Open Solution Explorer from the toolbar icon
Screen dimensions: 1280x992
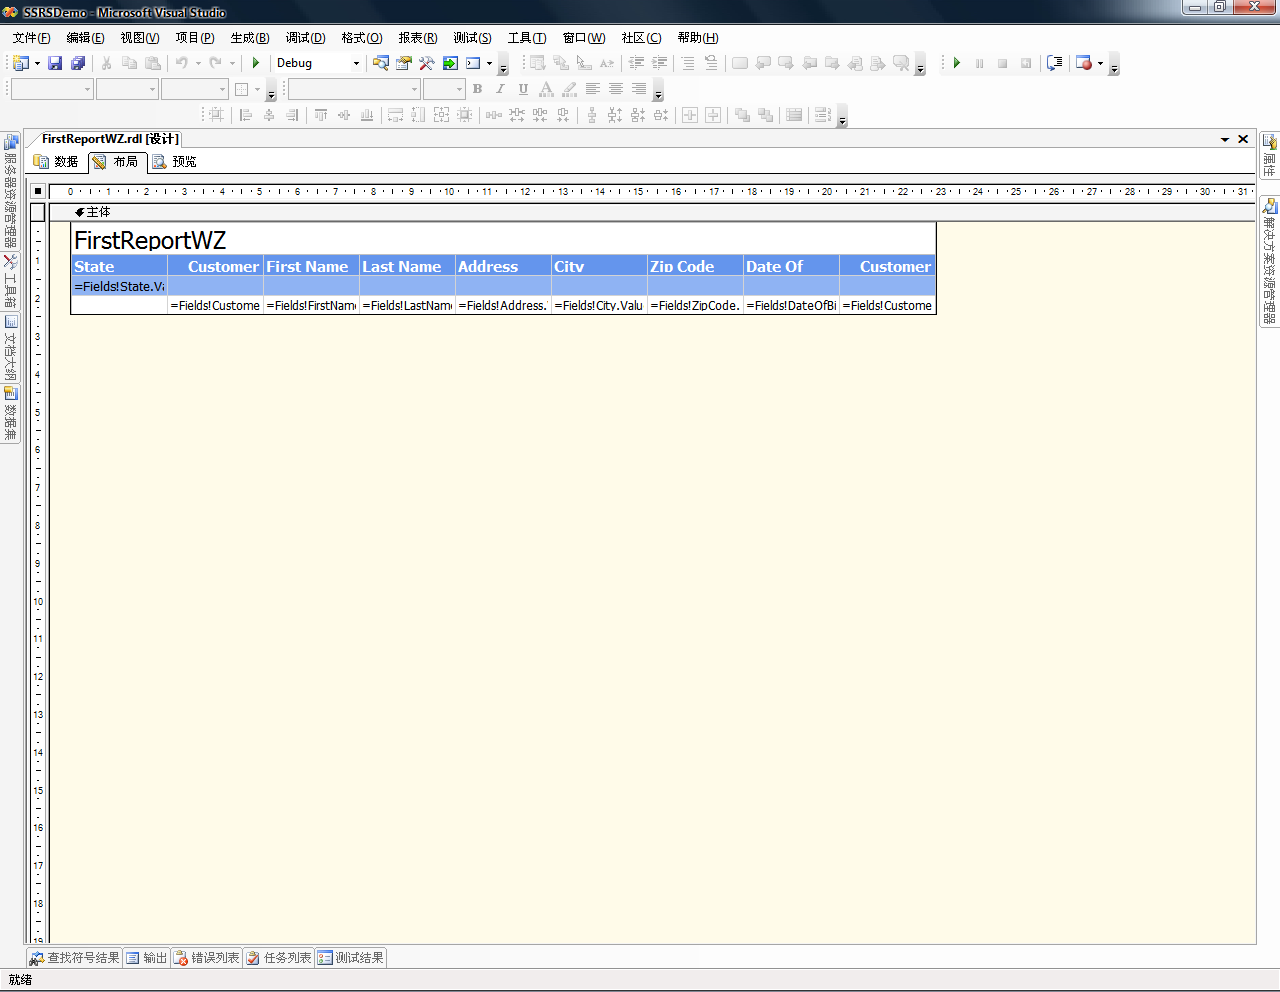point(381,63)
